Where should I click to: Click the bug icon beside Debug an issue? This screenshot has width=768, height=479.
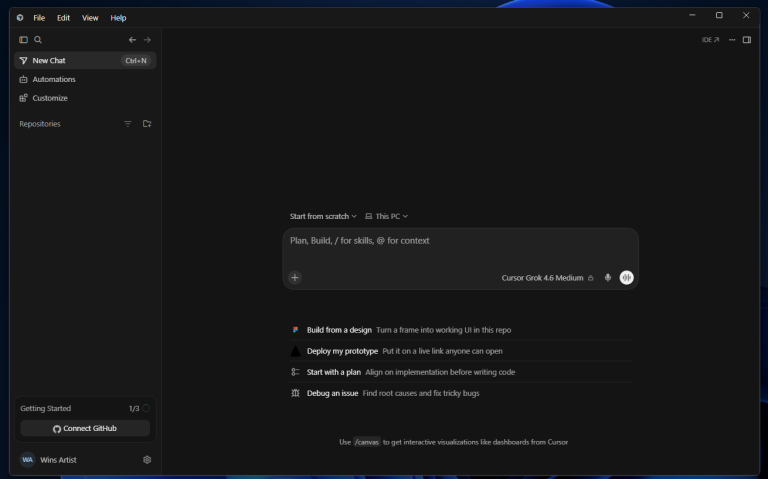[295, 393]
